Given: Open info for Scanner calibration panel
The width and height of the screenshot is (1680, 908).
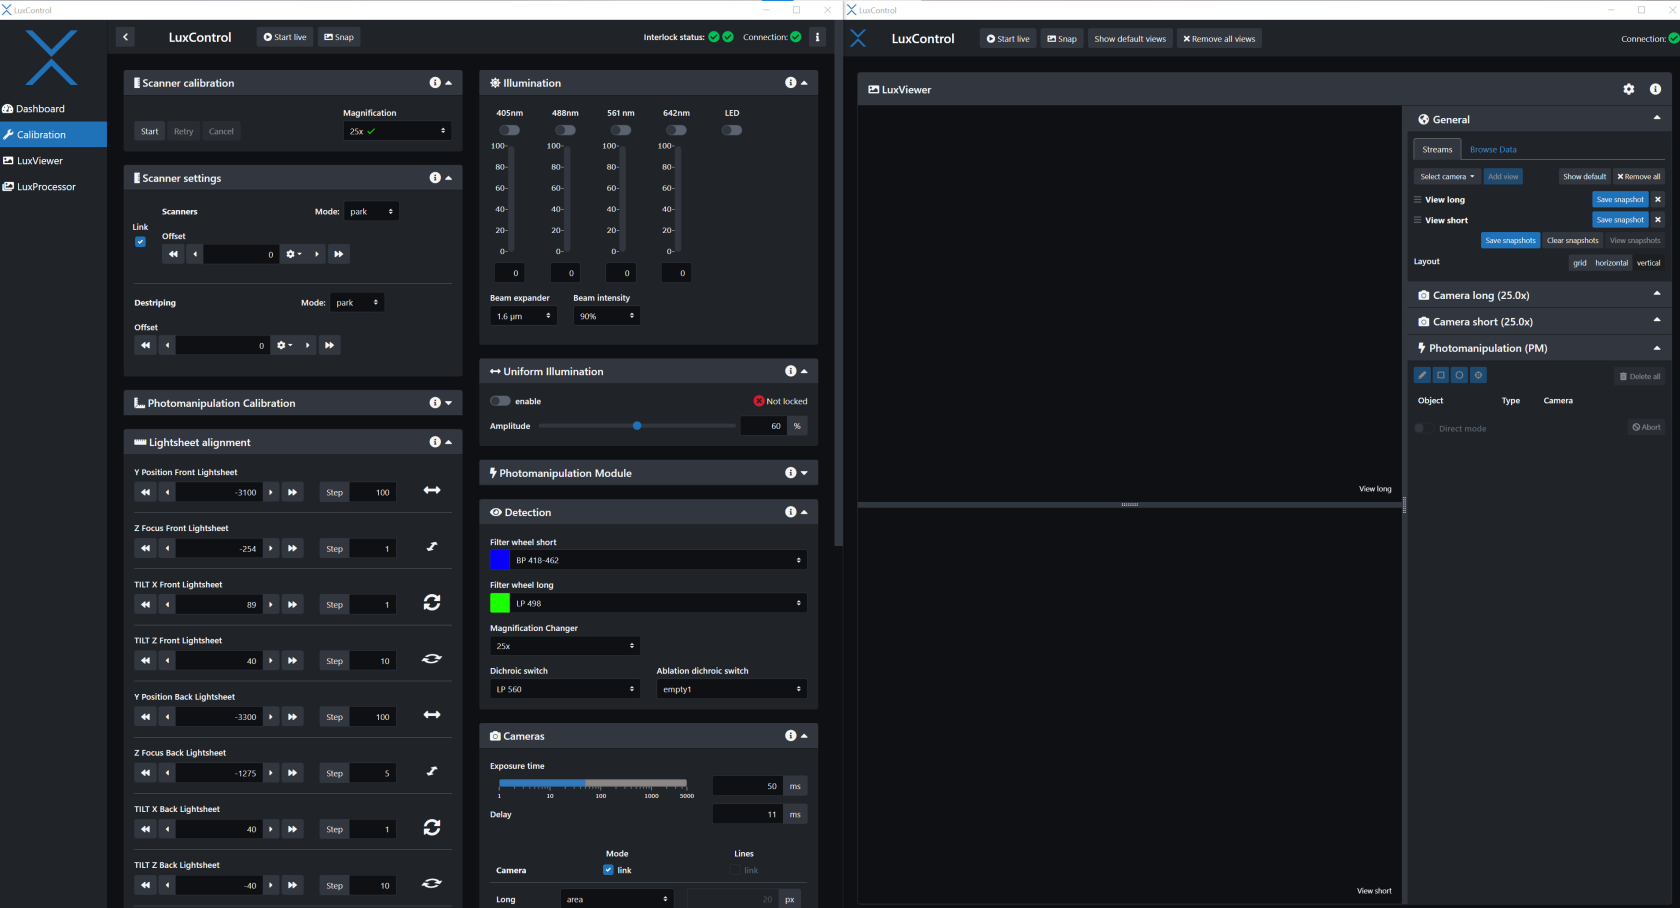Looking at the screenshot, I should coord(435,83).
